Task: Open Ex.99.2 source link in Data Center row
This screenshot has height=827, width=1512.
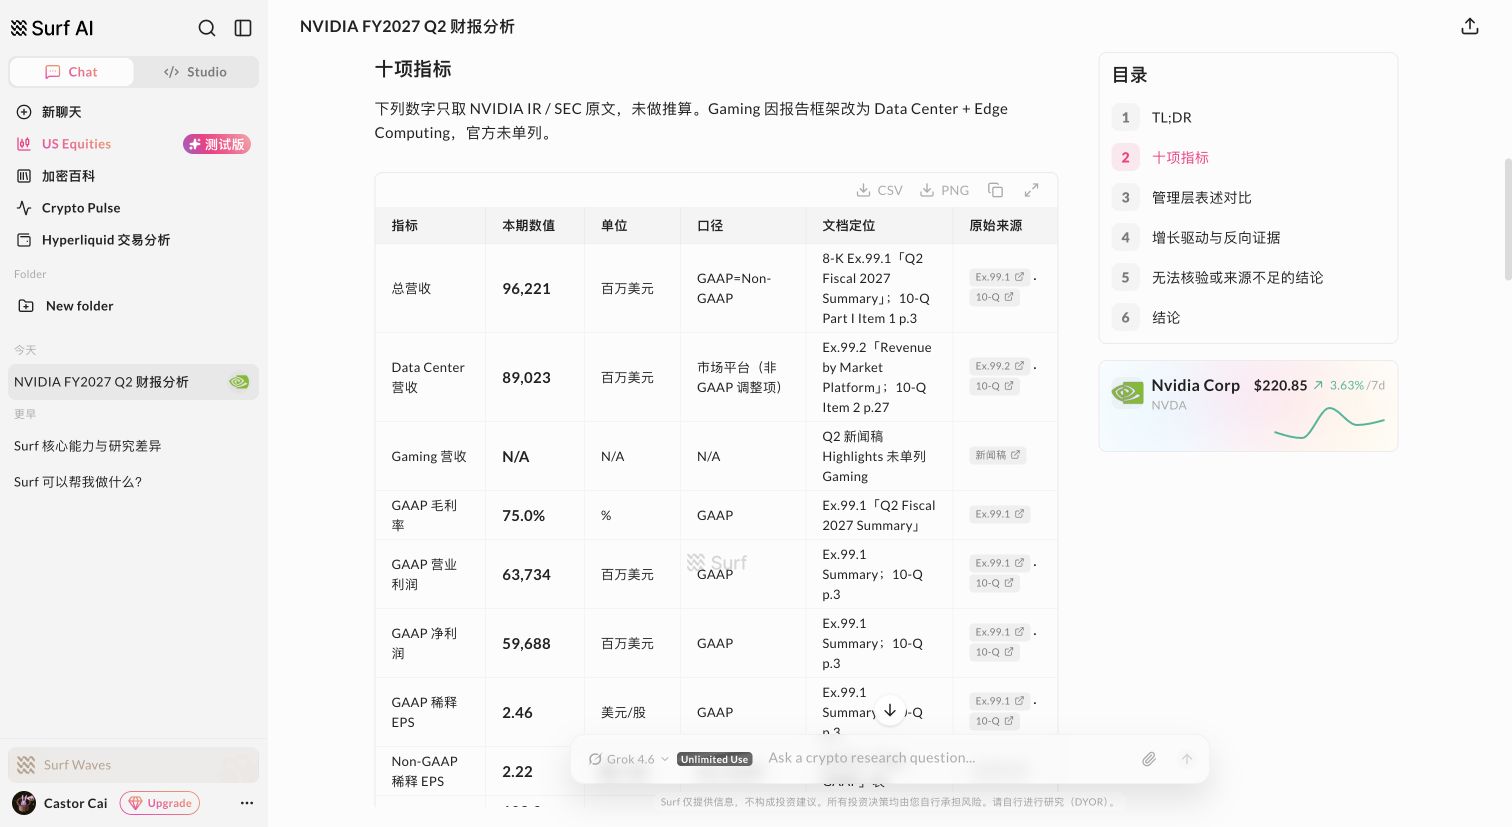Action: pyautogui.click(x=999, y=366)
